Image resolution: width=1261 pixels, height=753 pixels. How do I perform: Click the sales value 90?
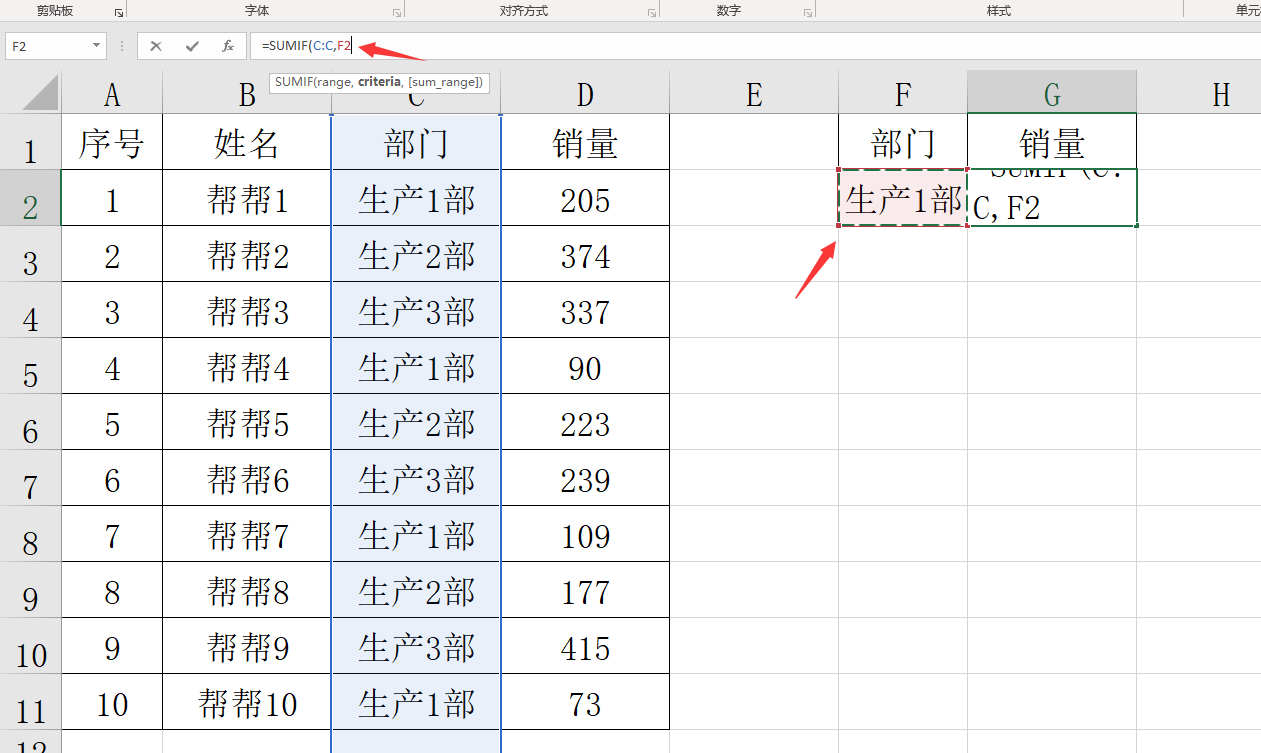585,366
